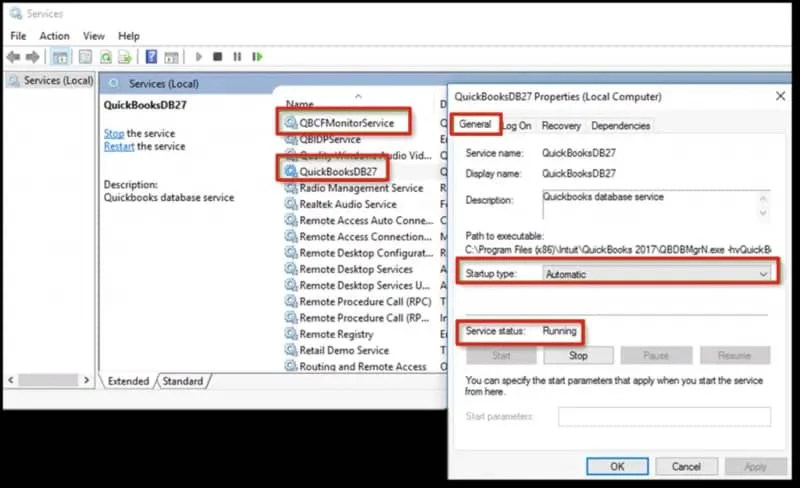Open the Action menu
The width and height of the screenshot is (800, 488).
(55, 36)
